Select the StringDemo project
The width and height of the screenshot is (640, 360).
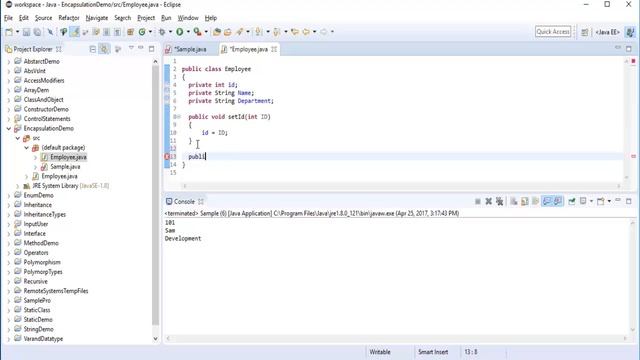(38, 329)
